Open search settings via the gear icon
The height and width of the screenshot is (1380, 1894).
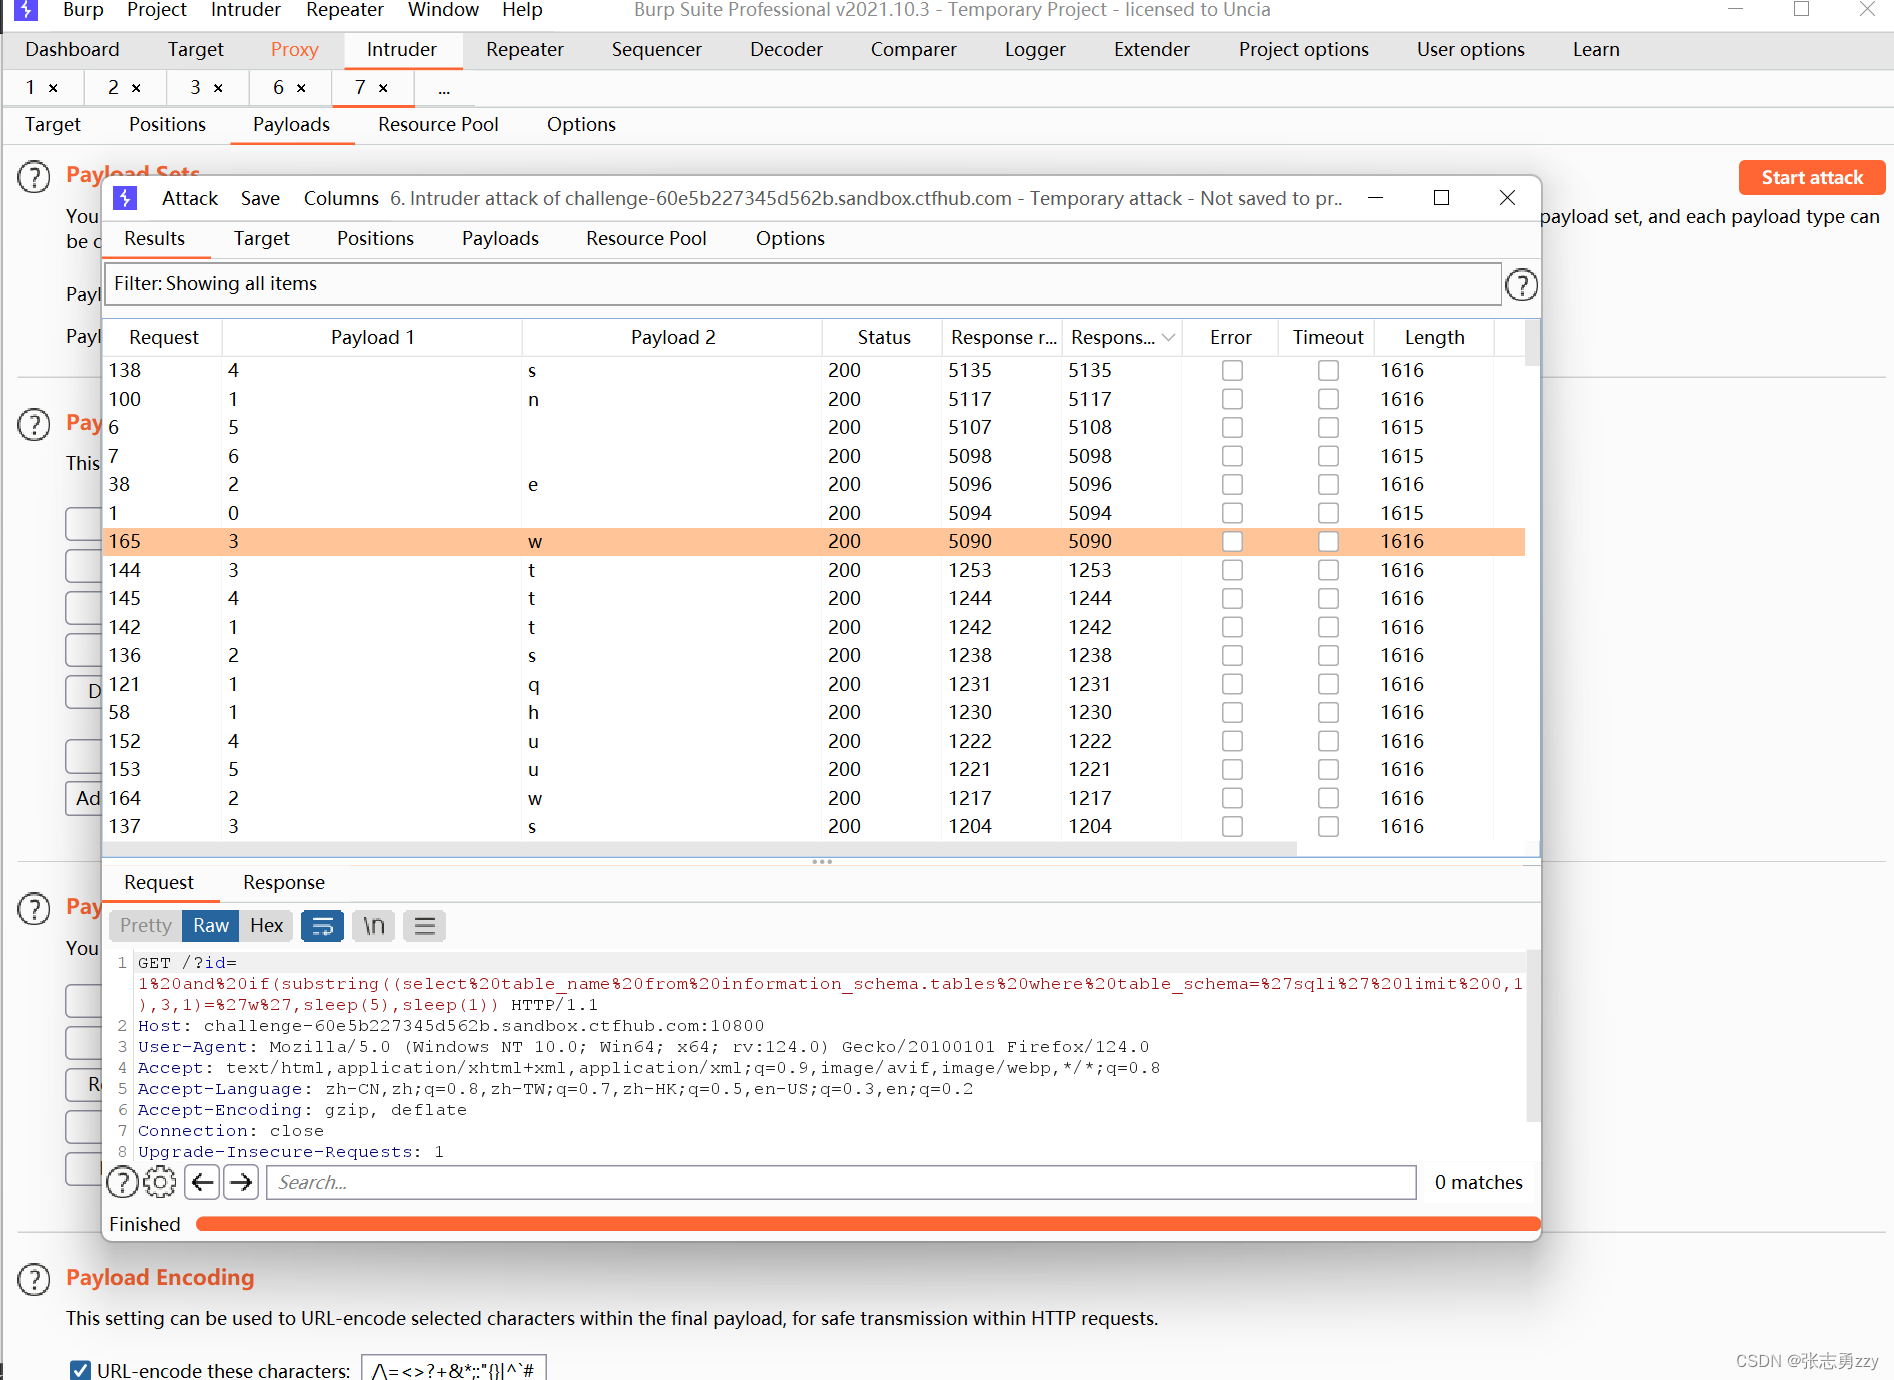tap(160, 1182)
